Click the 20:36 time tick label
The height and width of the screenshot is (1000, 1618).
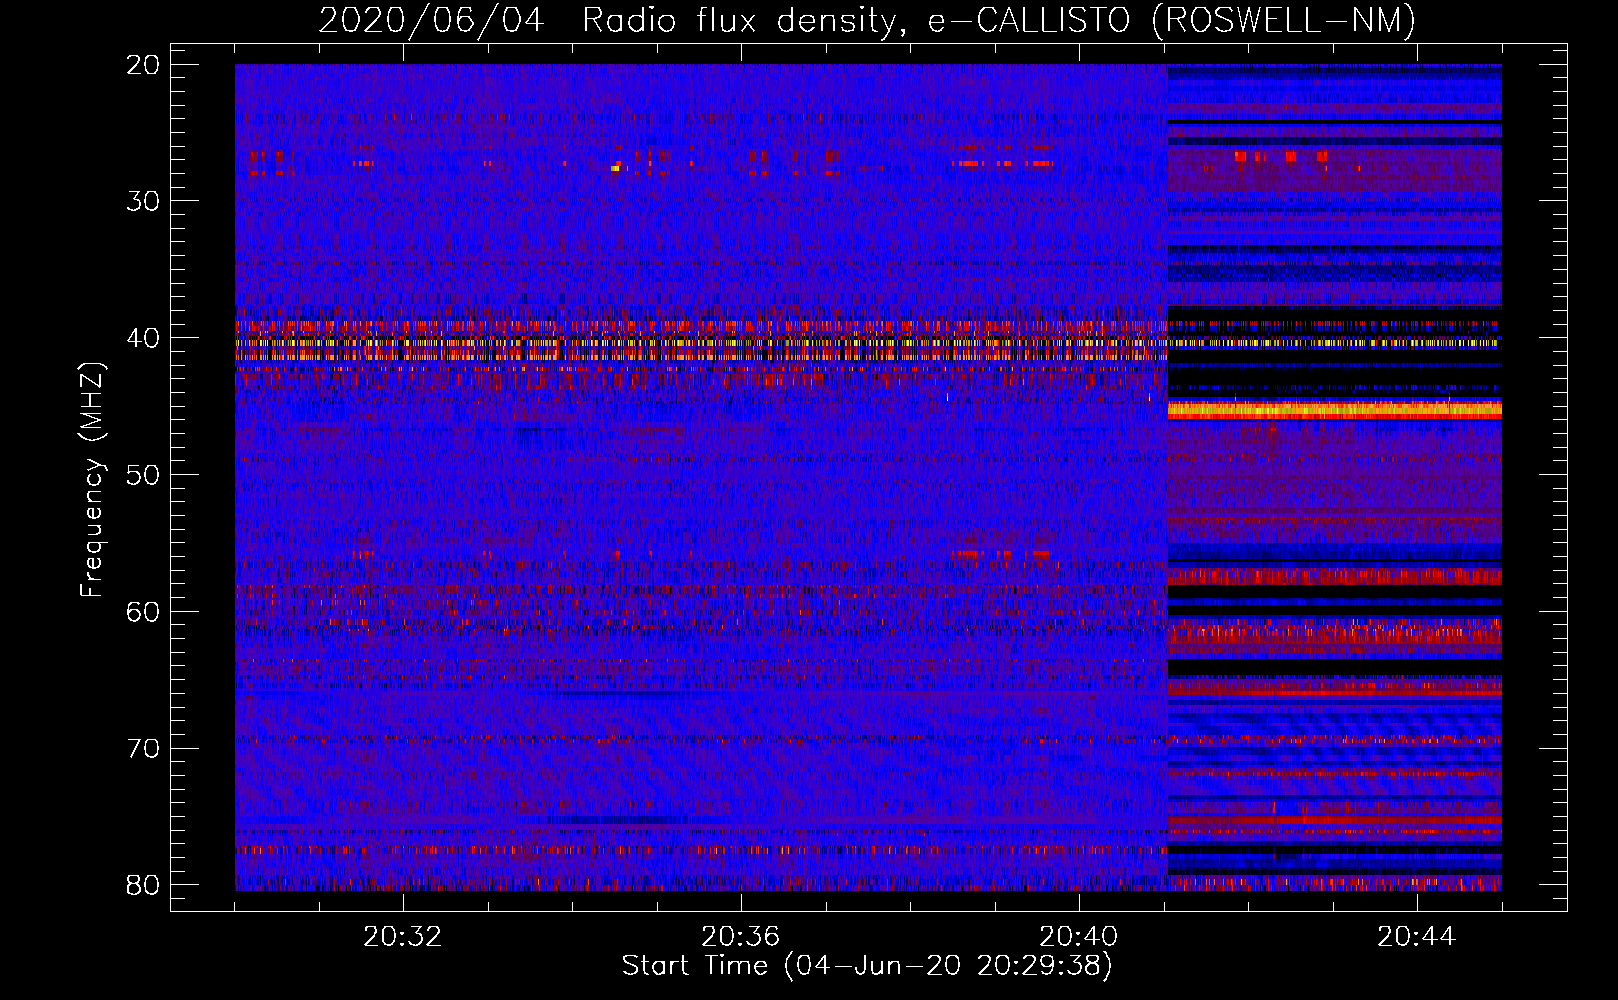click(x=741, y=937)
